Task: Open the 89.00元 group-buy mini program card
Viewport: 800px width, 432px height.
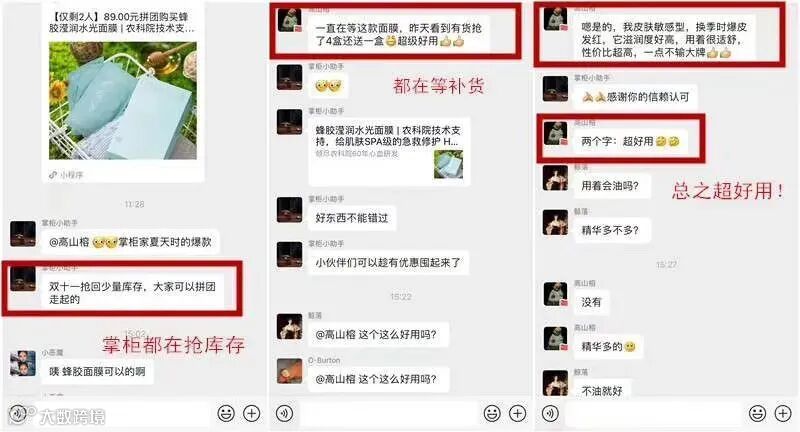Action: pyautogui.click(x=123, y=92)
